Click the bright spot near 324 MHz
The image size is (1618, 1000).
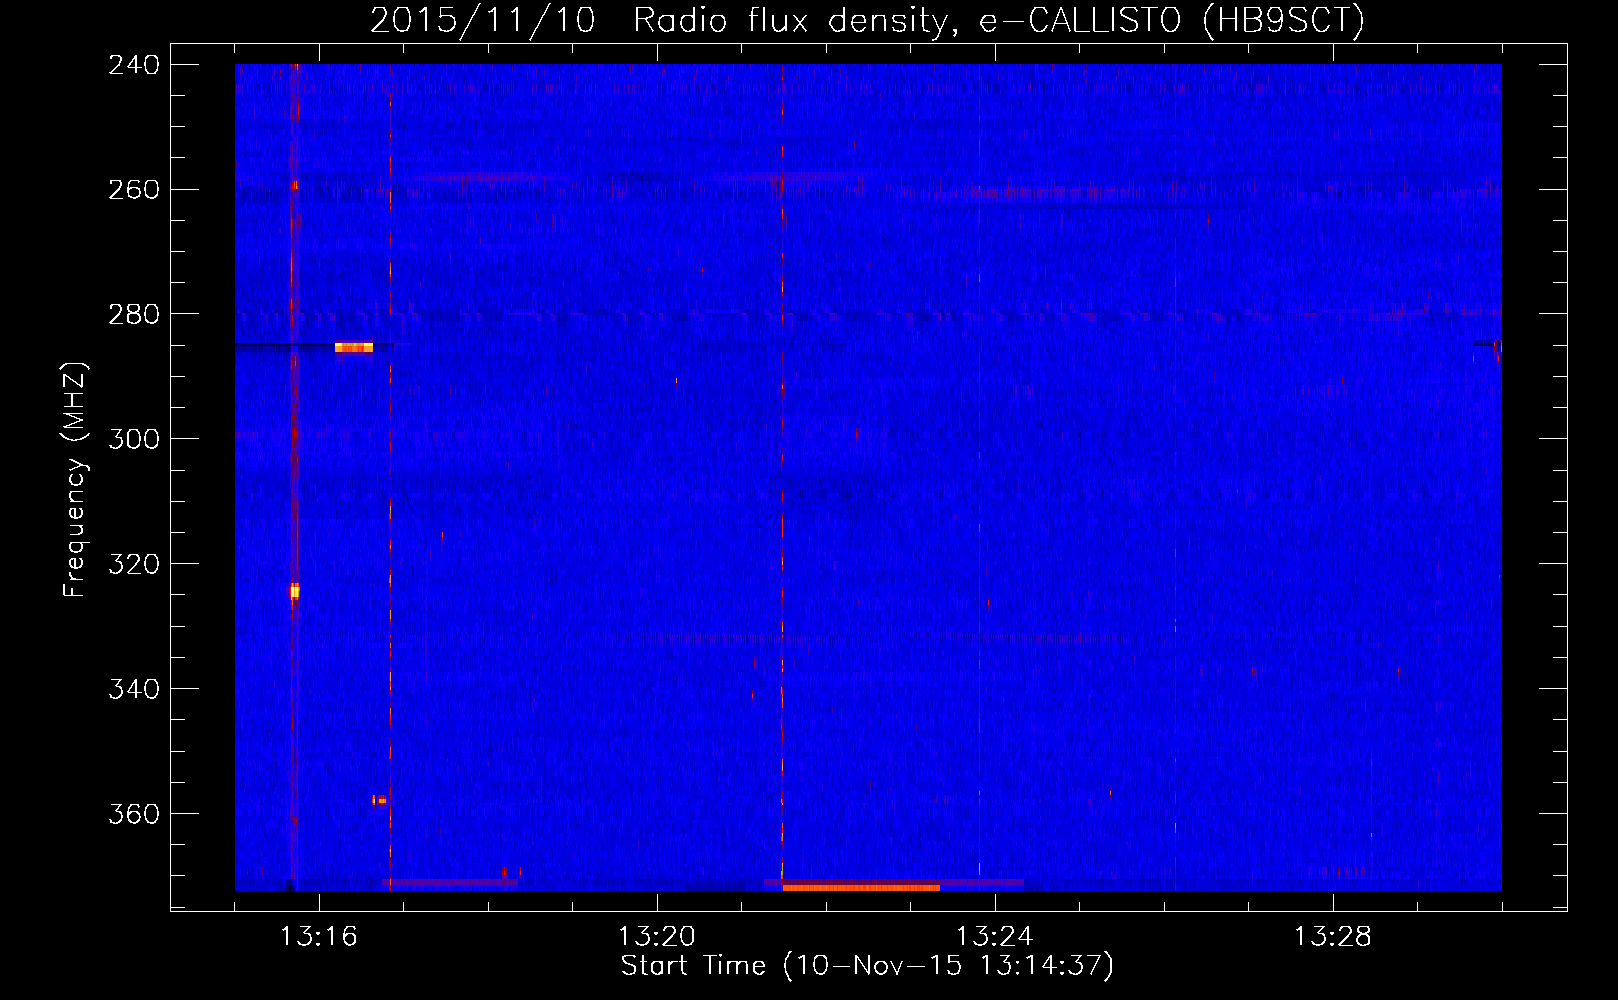(x=295, y=591)
